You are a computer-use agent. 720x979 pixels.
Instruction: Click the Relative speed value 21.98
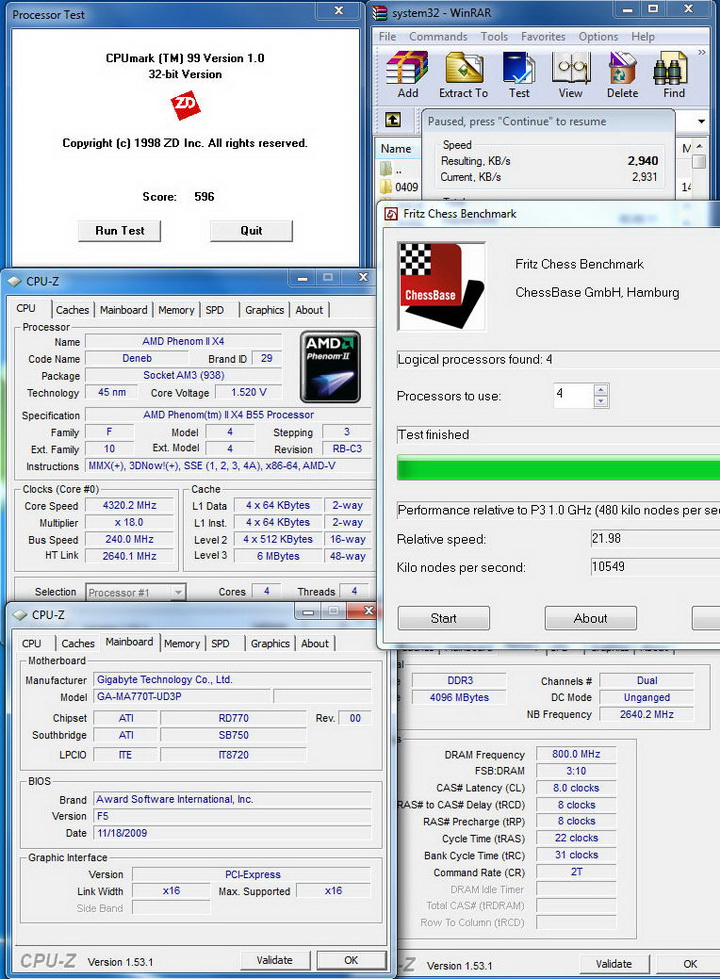(x=655, y=538)
